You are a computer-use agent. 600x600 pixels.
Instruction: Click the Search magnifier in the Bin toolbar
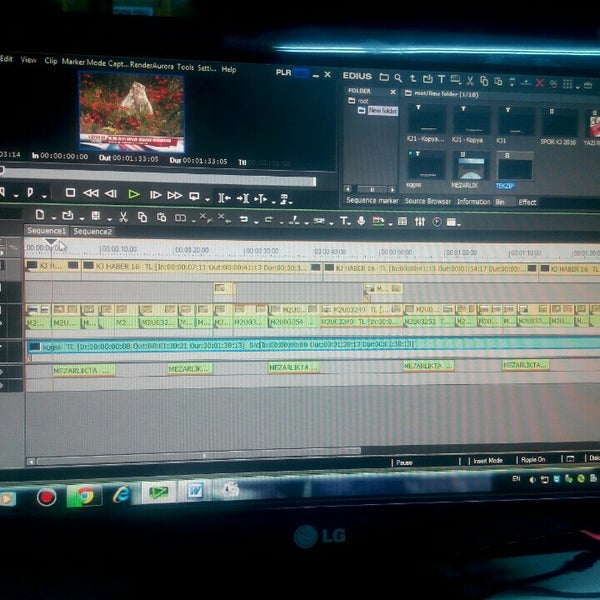pos(398,78)
